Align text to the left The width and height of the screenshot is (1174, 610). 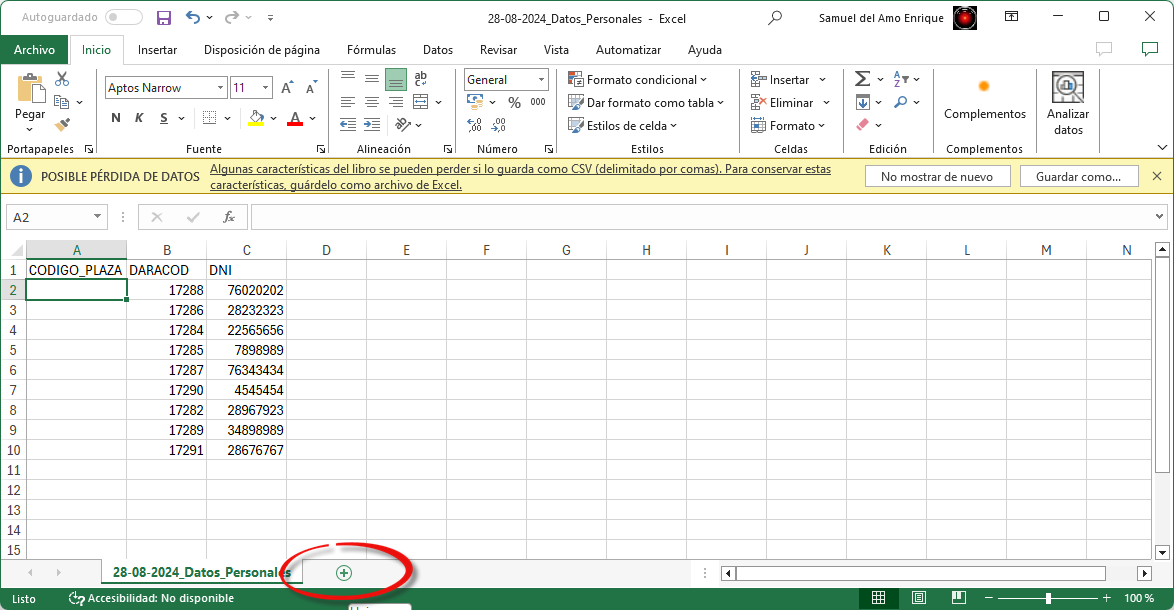click(x=348, y=102)
